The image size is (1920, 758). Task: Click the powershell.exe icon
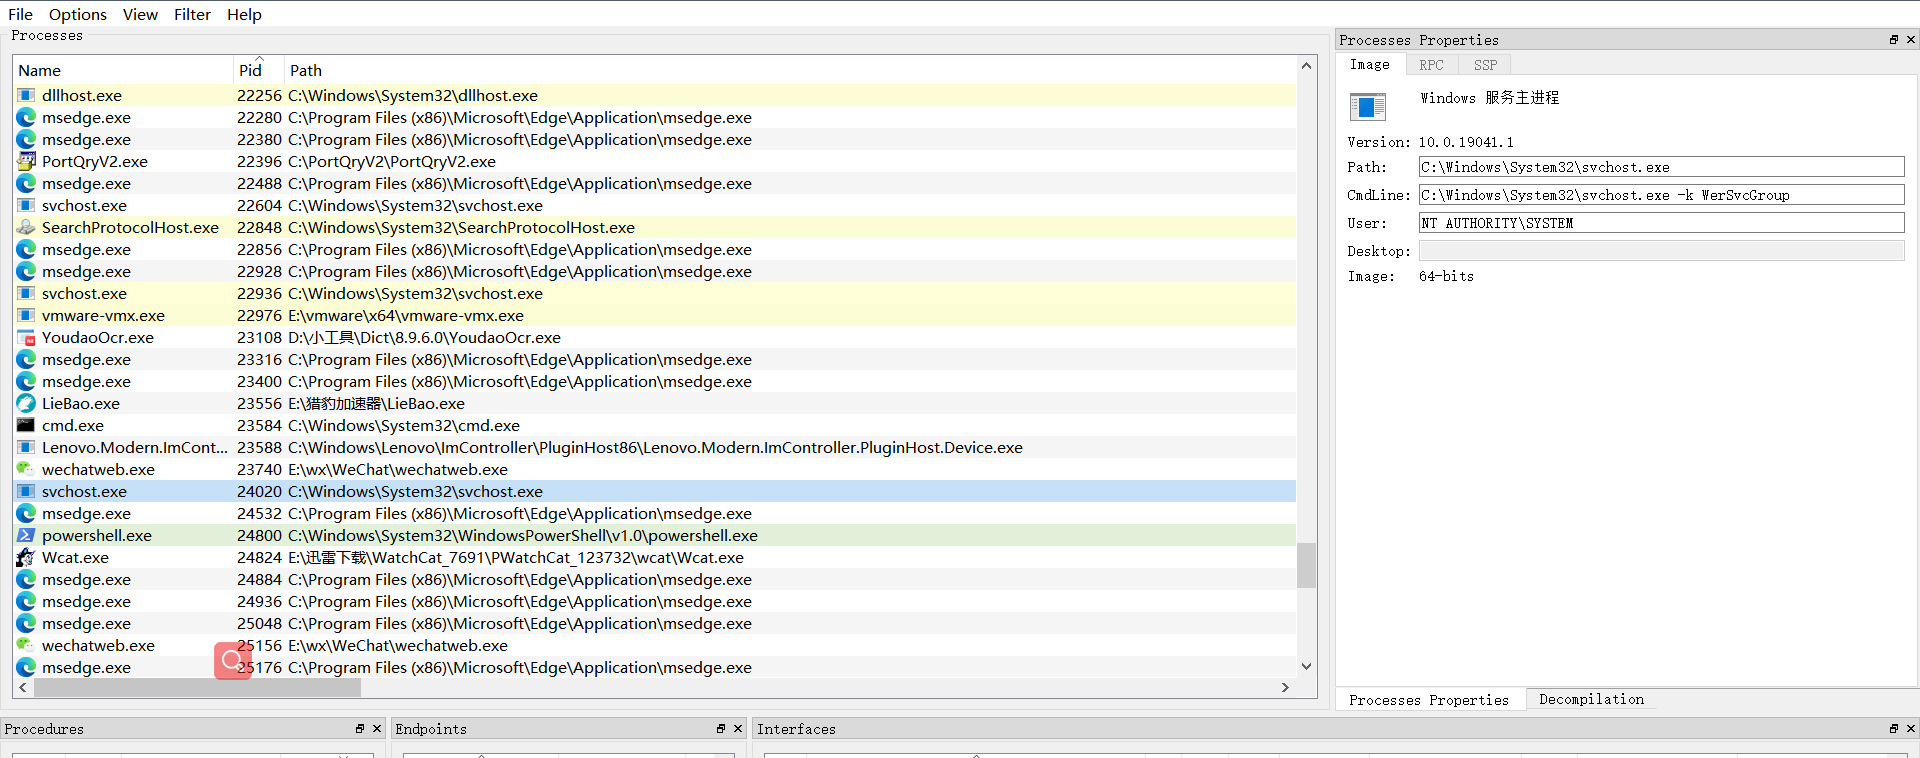(x=26, y=536)
